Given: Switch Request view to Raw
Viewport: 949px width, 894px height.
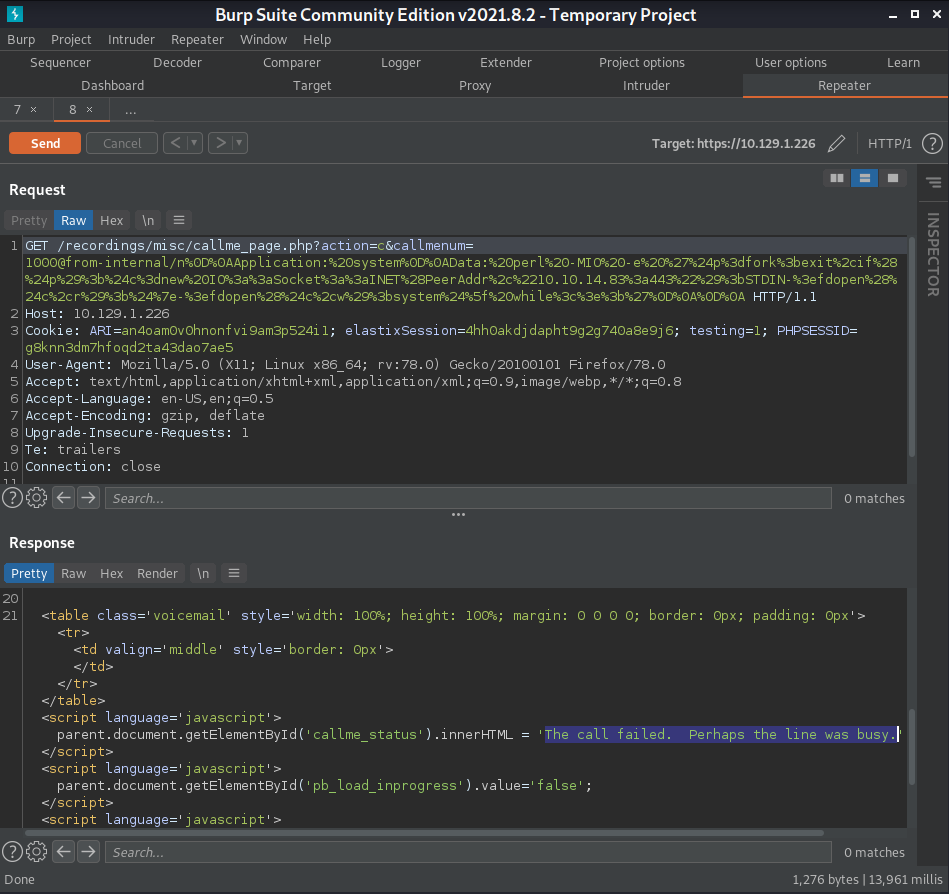Looking at the screenshot, I should point(73,220).
